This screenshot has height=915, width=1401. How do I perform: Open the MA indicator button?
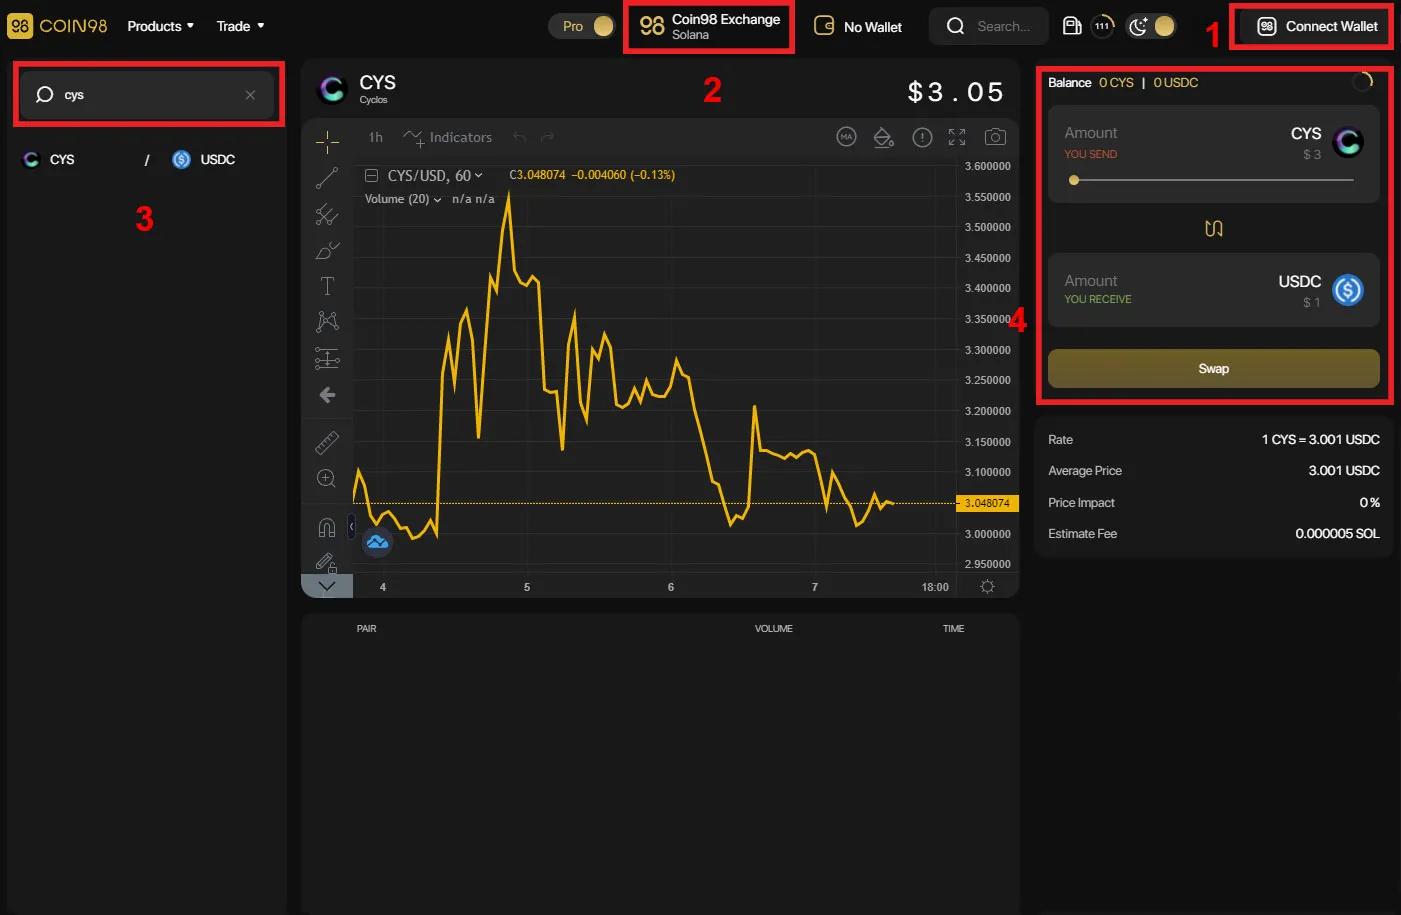846,137
